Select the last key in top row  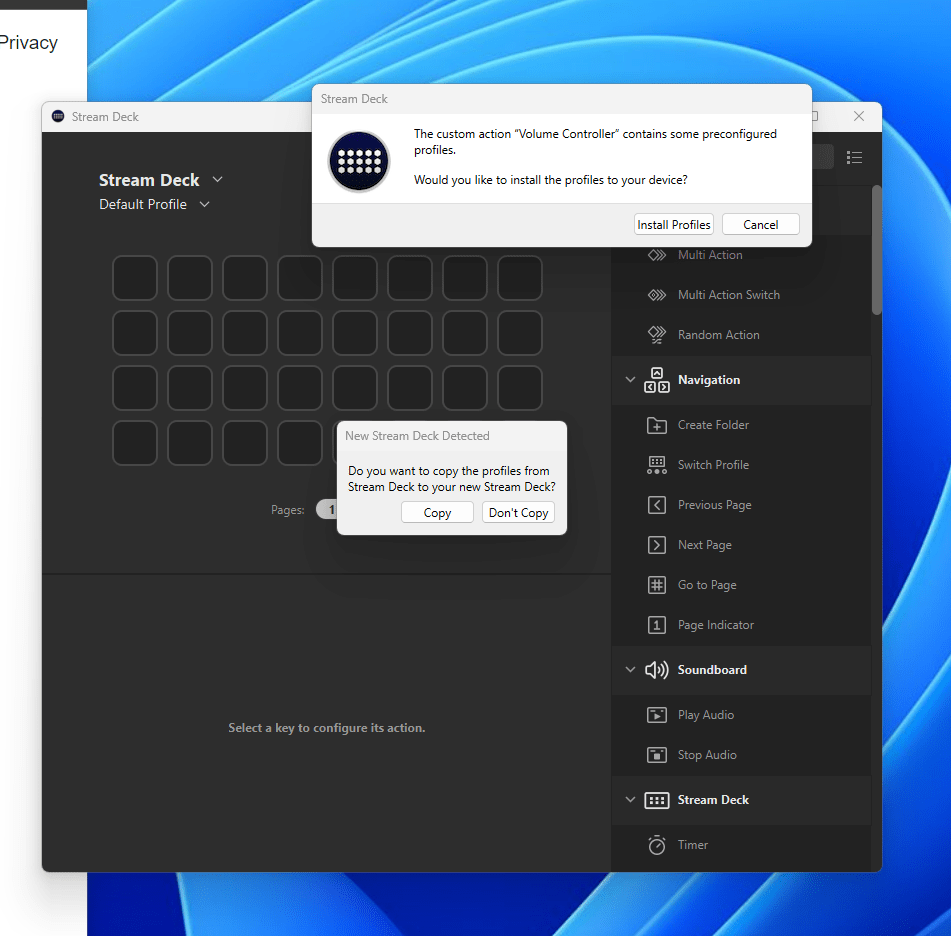[x=520, y=278]
